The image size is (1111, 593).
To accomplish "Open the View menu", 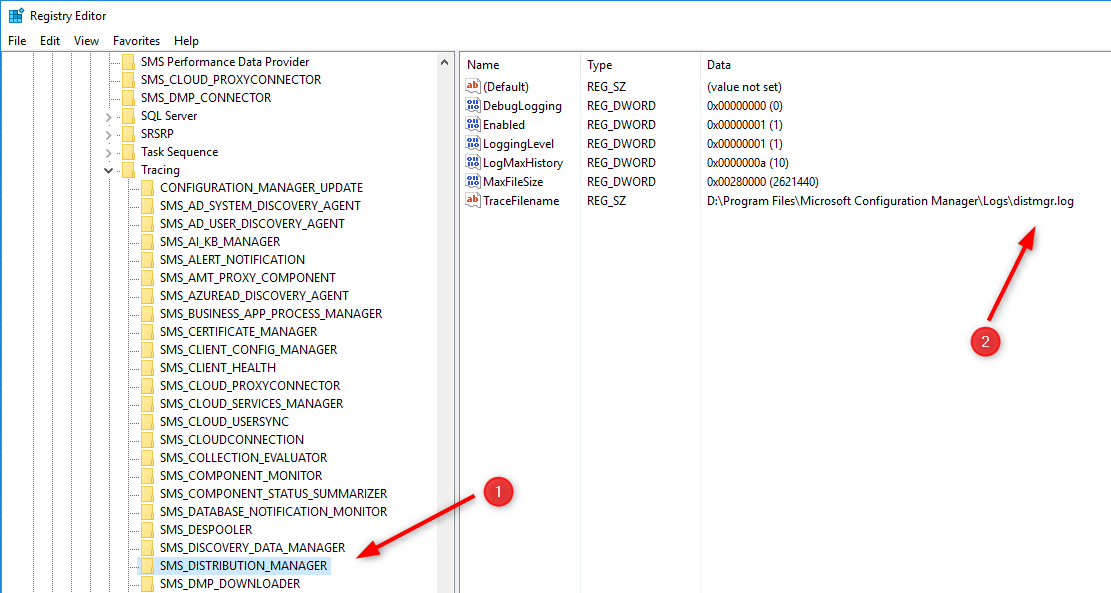I will [86, 41].
